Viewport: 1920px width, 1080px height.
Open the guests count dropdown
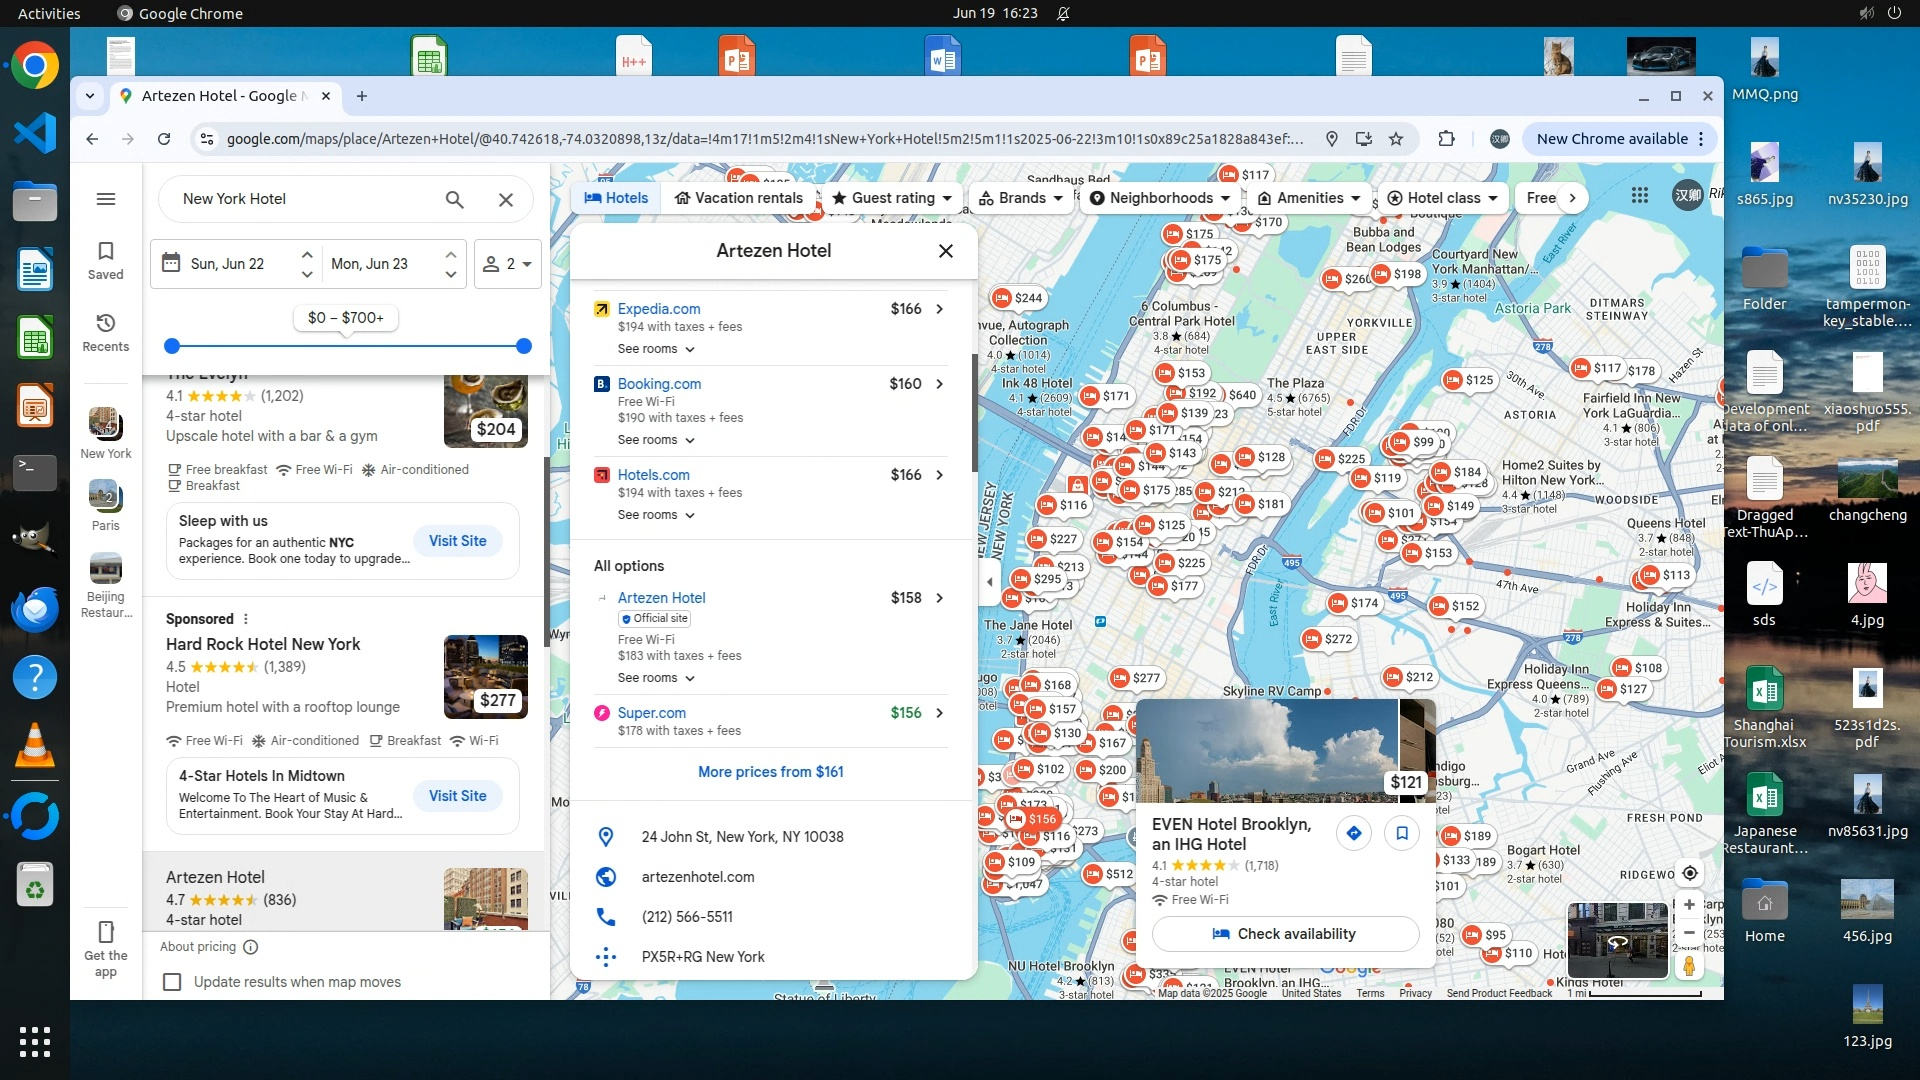(x=507, y=264)
